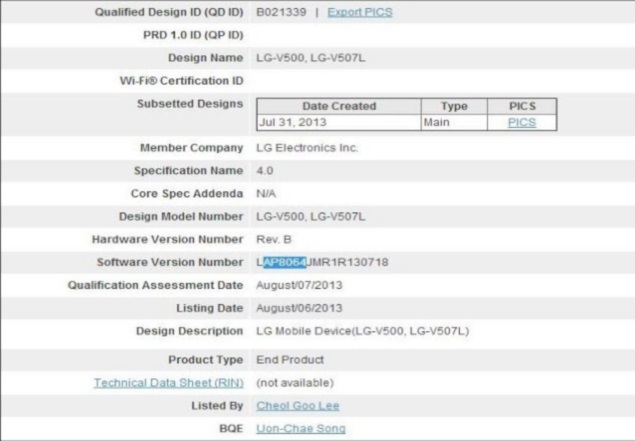Click the Specification Name value 4.0
Screen dimensions: 635x441
[x=265, y=171]
